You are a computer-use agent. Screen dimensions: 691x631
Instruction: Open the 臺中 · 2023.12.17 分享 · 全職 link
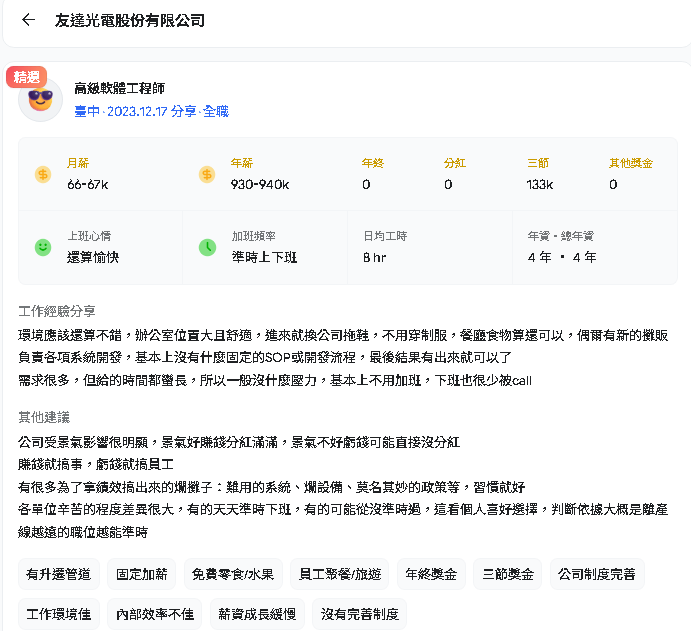(152, 111)
